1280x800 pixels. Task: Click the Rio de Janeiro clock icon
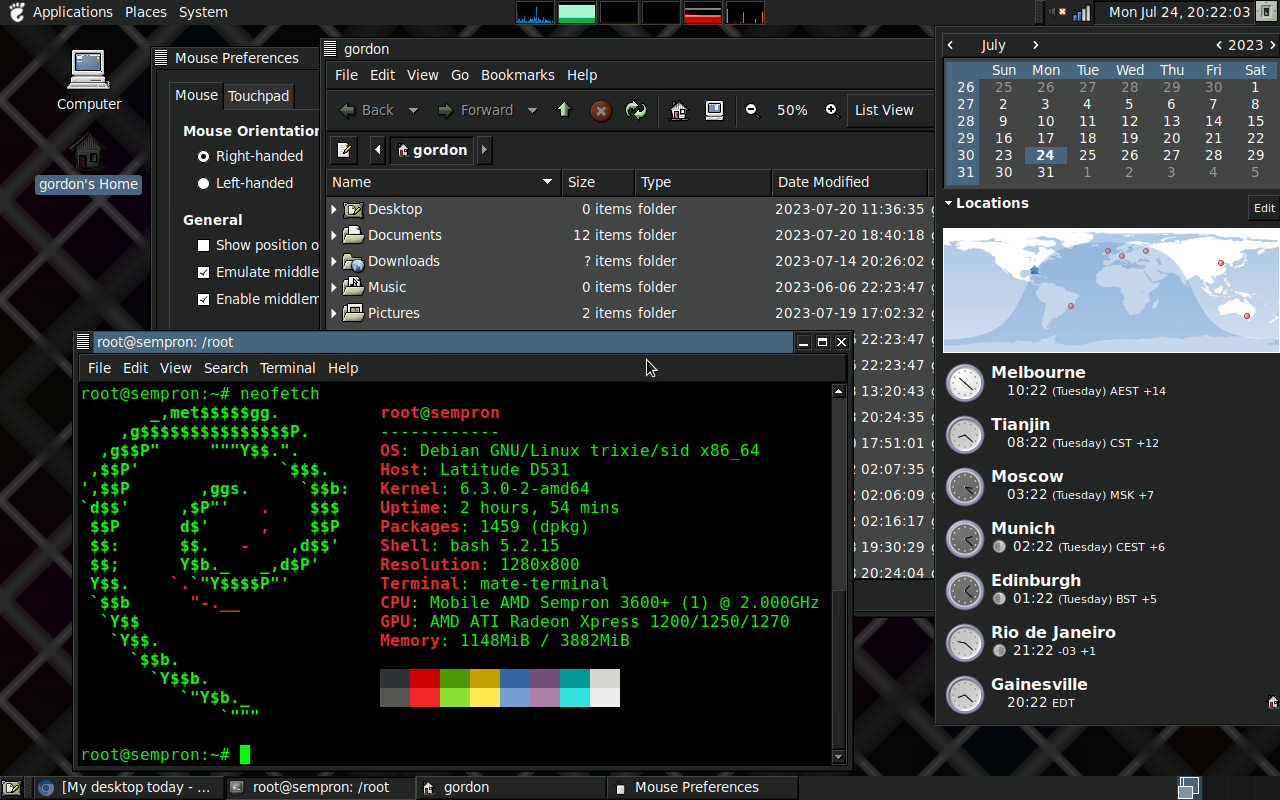965,643
